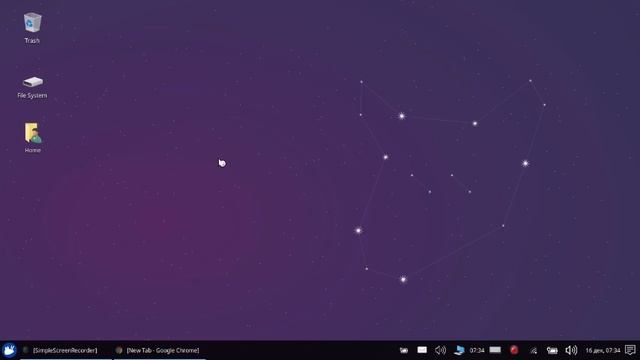640x360 pixels.
Task: Click the volume icon left of blue computer
Action: [x=440, y=350]
